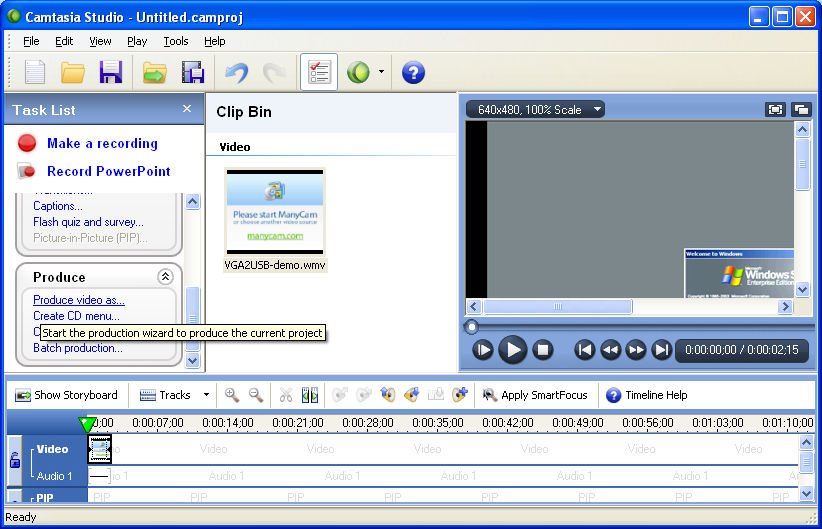This screenshot has width=822, height=529.
Task: Click the Produce video filmstrip icon
Action: 193,73
